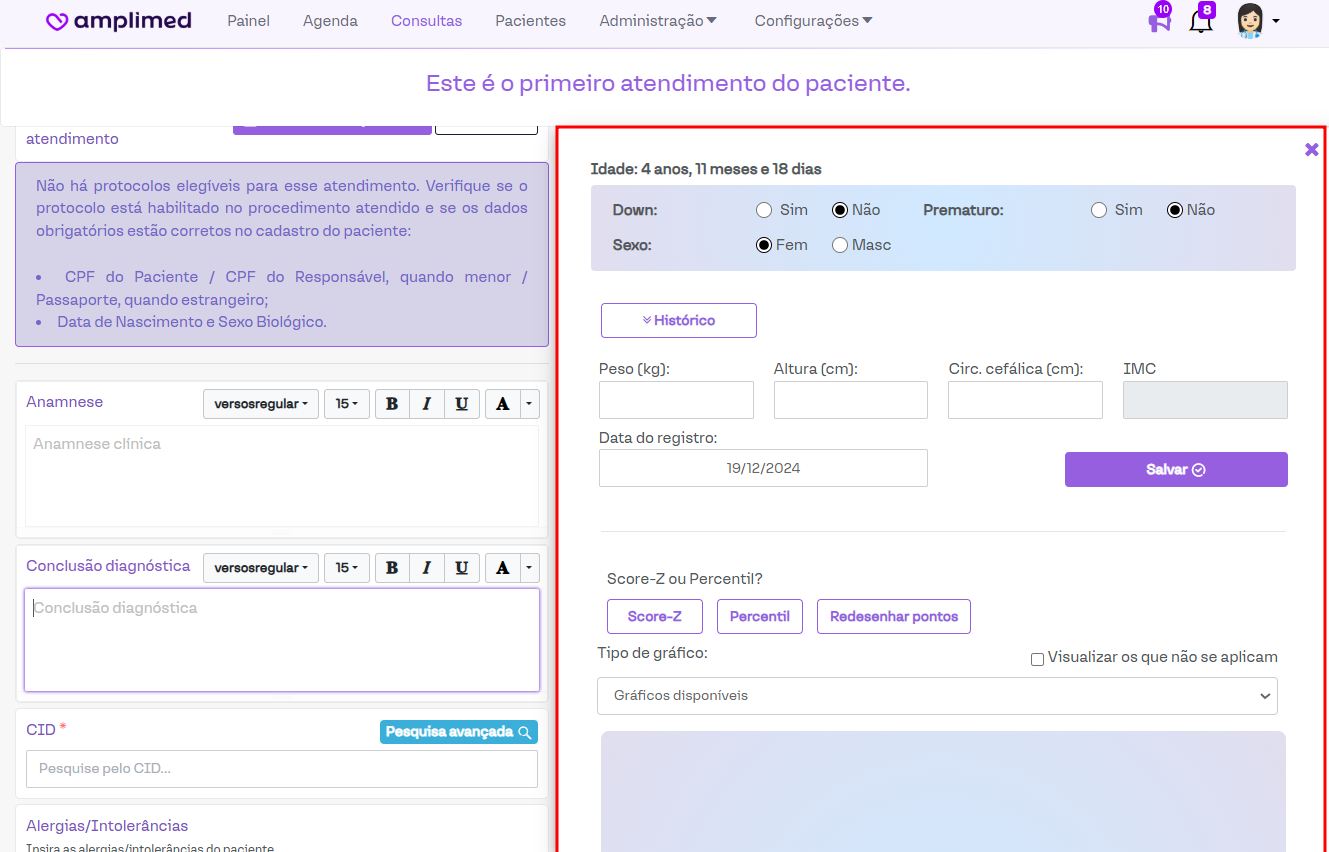Open the Tipo de gráfico dropdown
This screenshot has height=852, width=1329.
tap(937, 696)
